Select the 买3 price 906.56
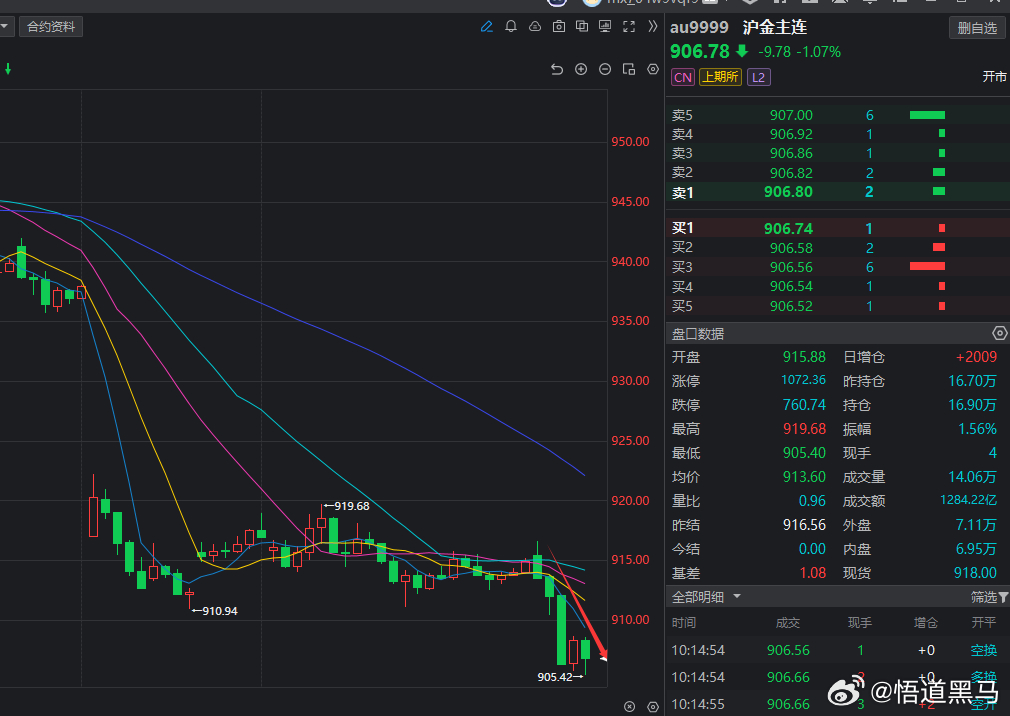Viewport: 1010px width, 716px height. pyautogui.click(x=791, y=267)
